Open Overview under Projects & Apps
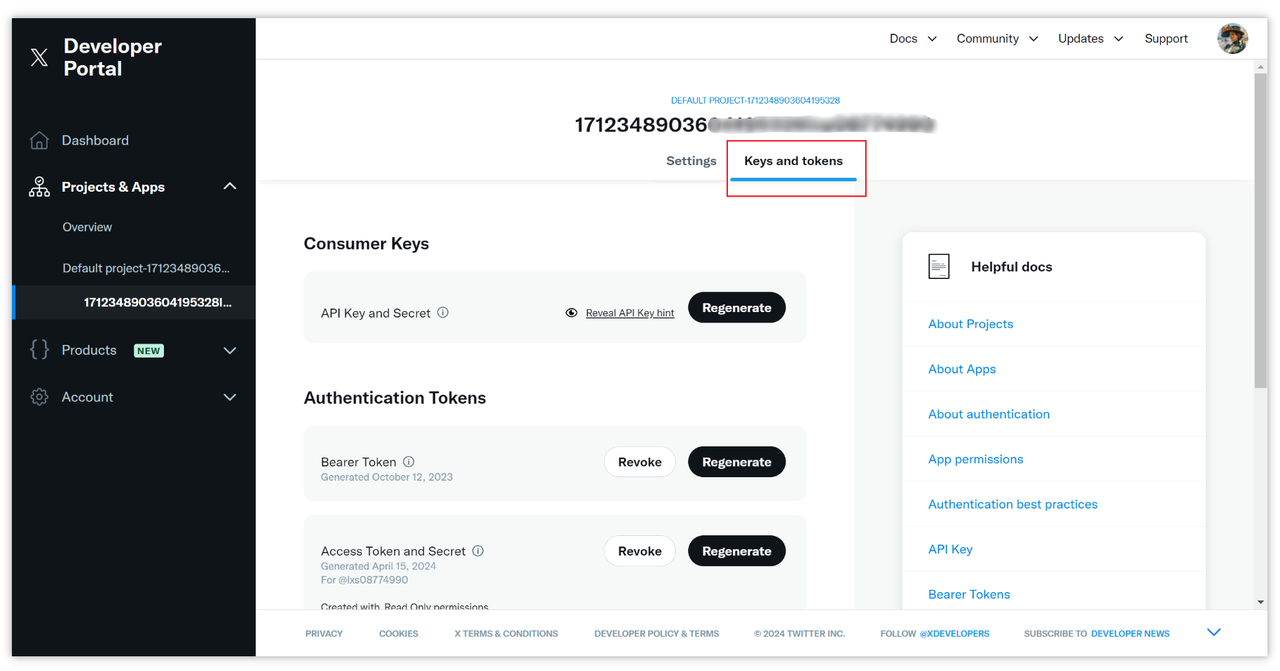Screen dimensions: 1280x671 point(87,227)
